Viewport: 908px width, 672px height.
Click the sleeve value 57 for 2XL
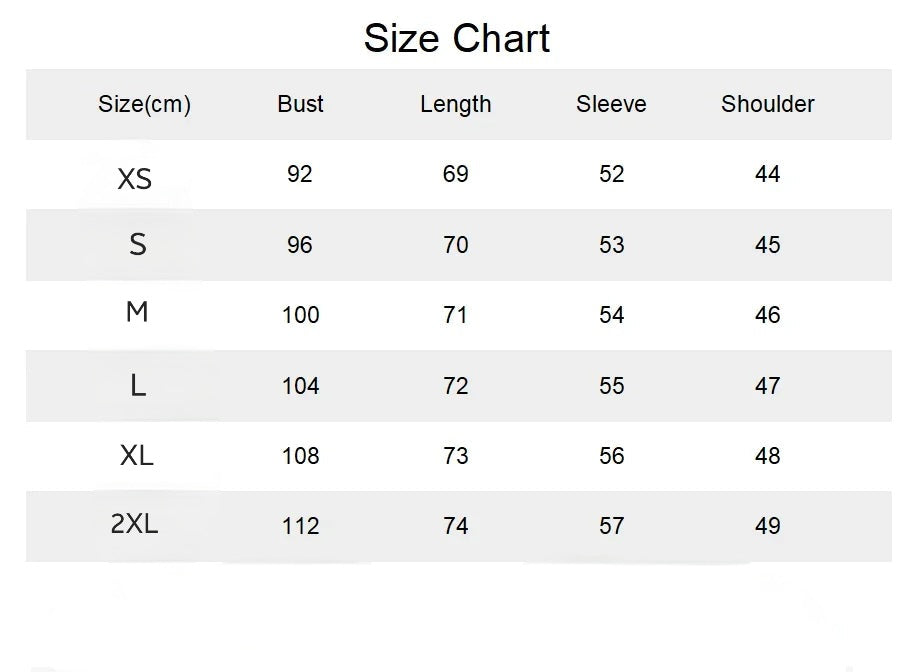pyautogui.click(x=611, y=526)
